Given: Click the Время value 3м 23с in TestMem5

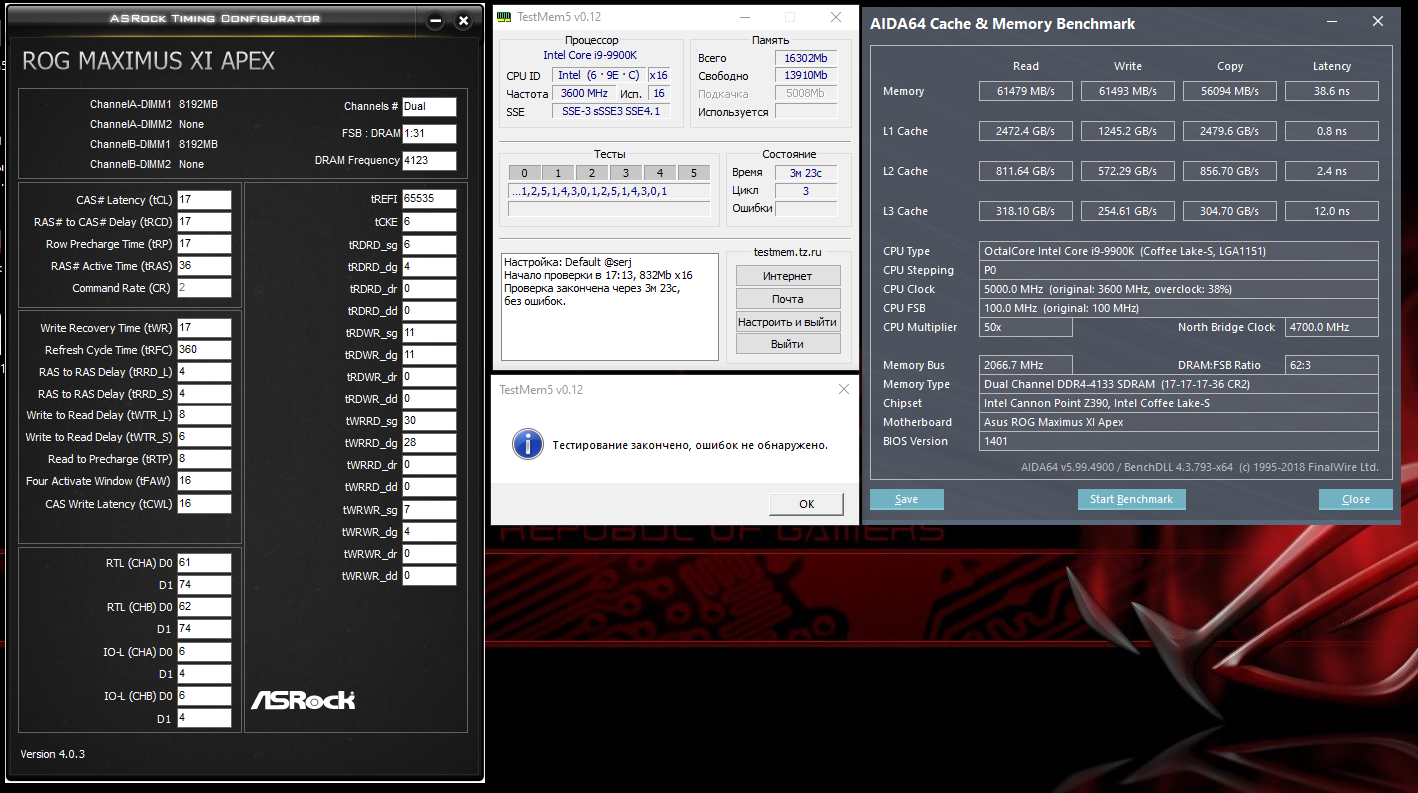Looking at the screenshot, I should click(x=806, y=173).
